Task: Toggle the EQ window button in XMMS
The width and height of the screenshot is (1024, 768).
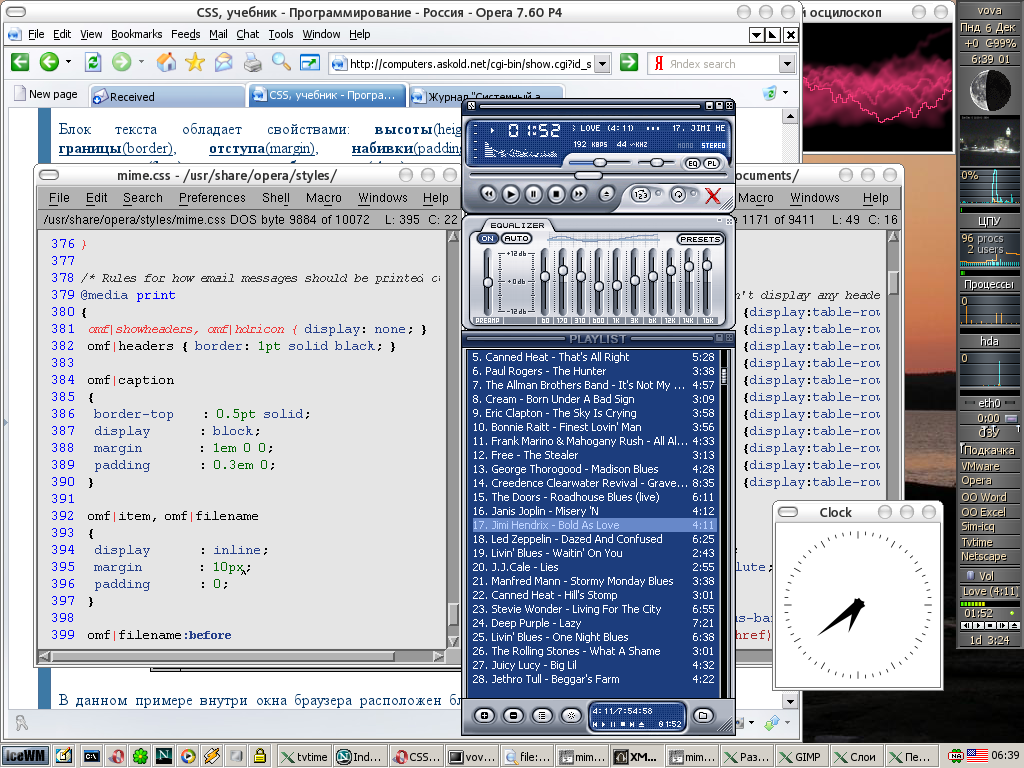Action: pos(692,163)
